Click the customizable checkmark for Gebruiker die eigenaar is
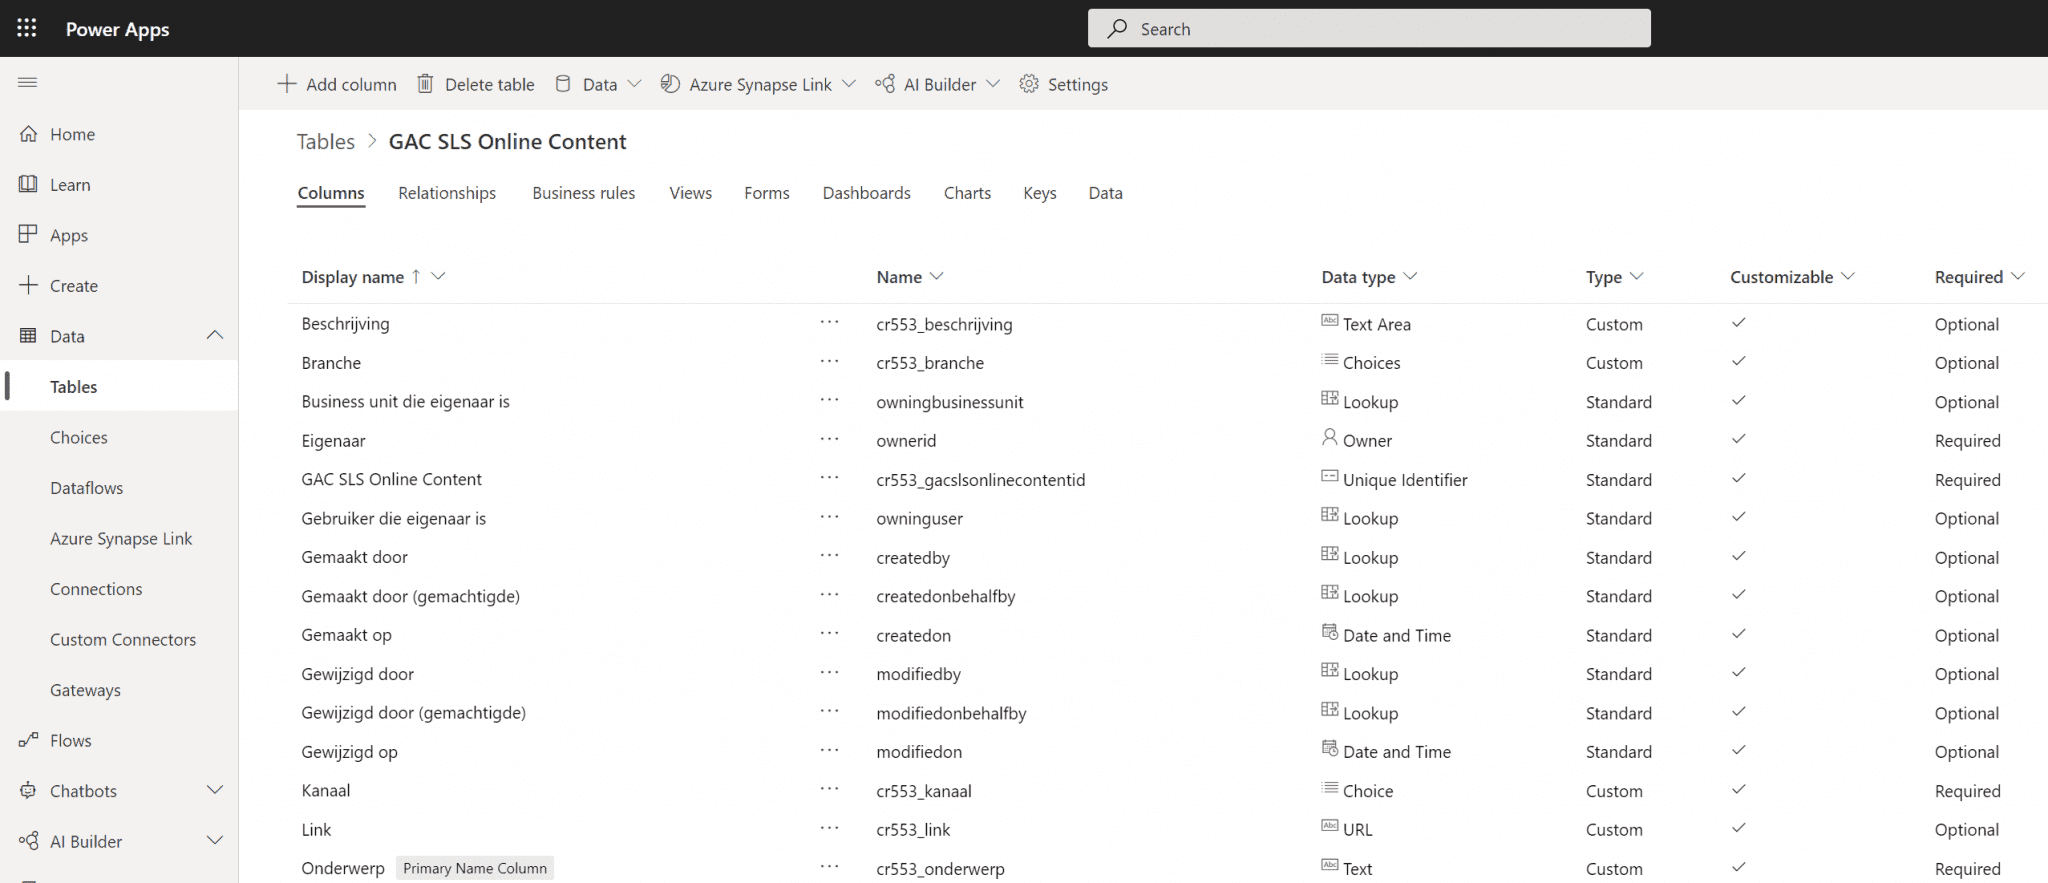Screen dimensions: 2048x883 [x=1739, y=517]
